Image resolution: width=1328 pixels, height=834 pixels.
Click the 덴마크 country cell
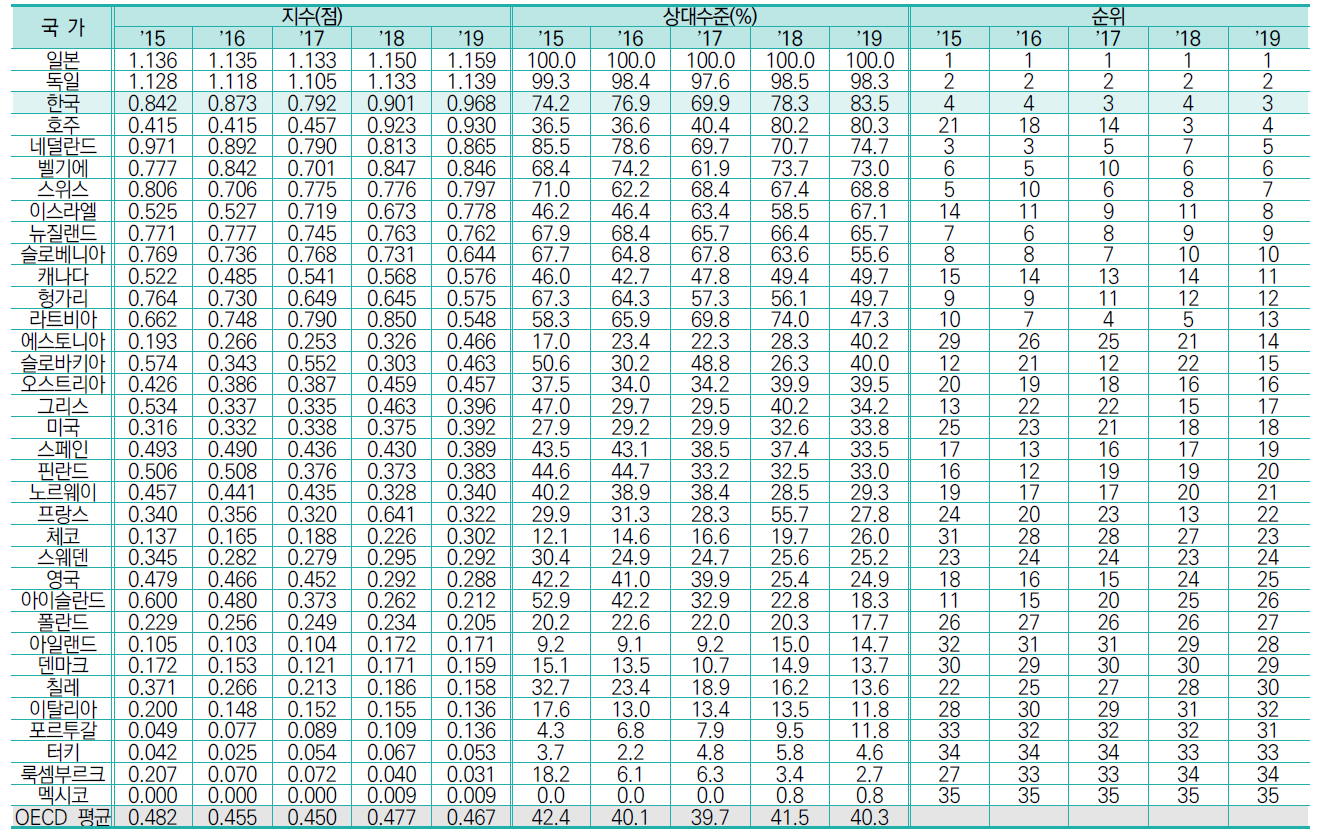61,666
